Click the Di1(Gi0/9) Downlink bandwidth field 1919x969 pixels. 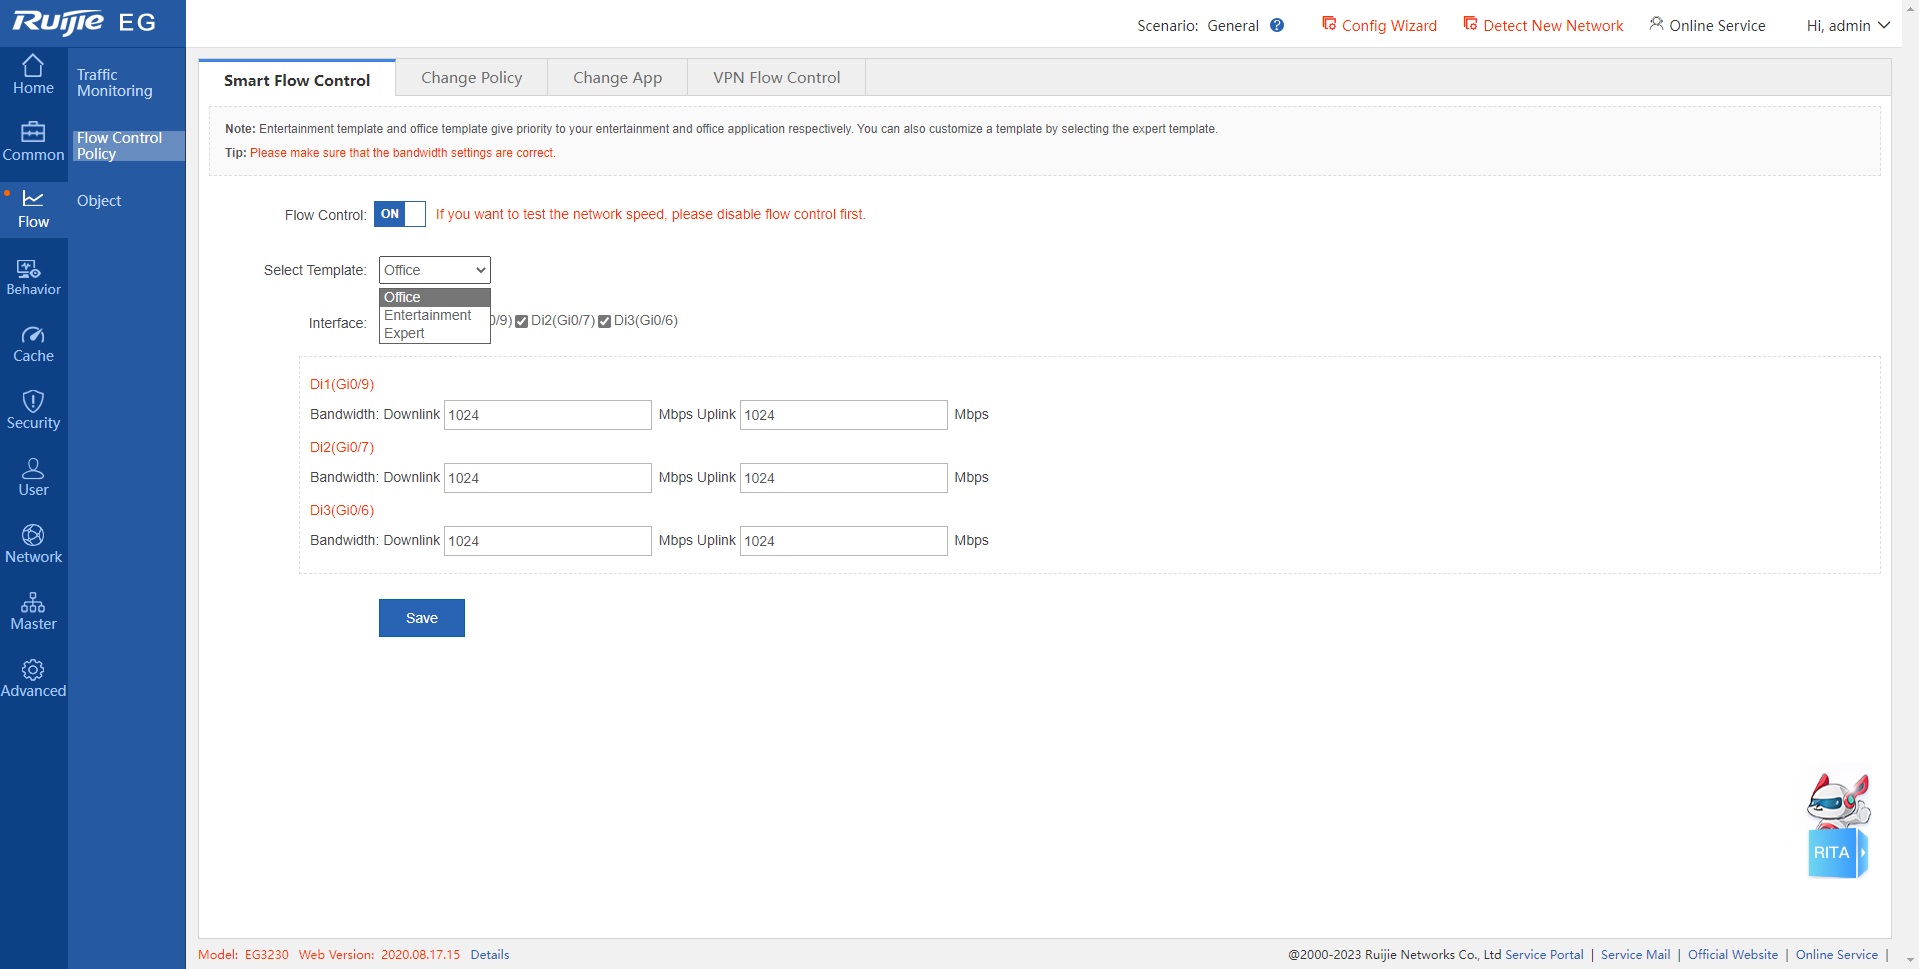coord(547,415)
